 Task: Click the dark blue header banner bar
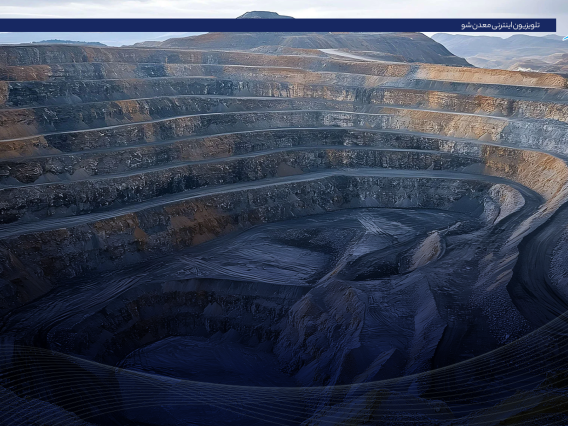(x=278, y=25)
